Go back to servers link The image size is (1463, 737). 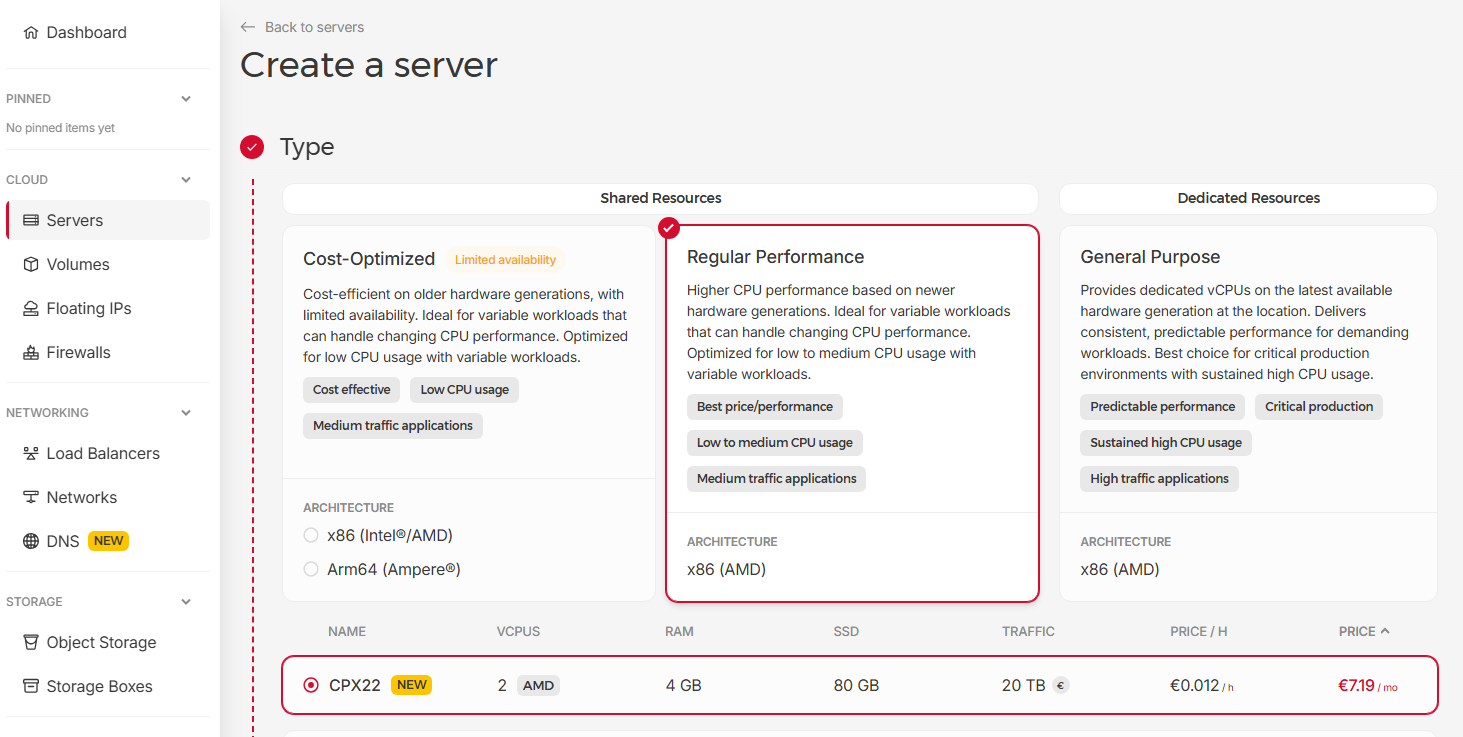pos(303,27)
